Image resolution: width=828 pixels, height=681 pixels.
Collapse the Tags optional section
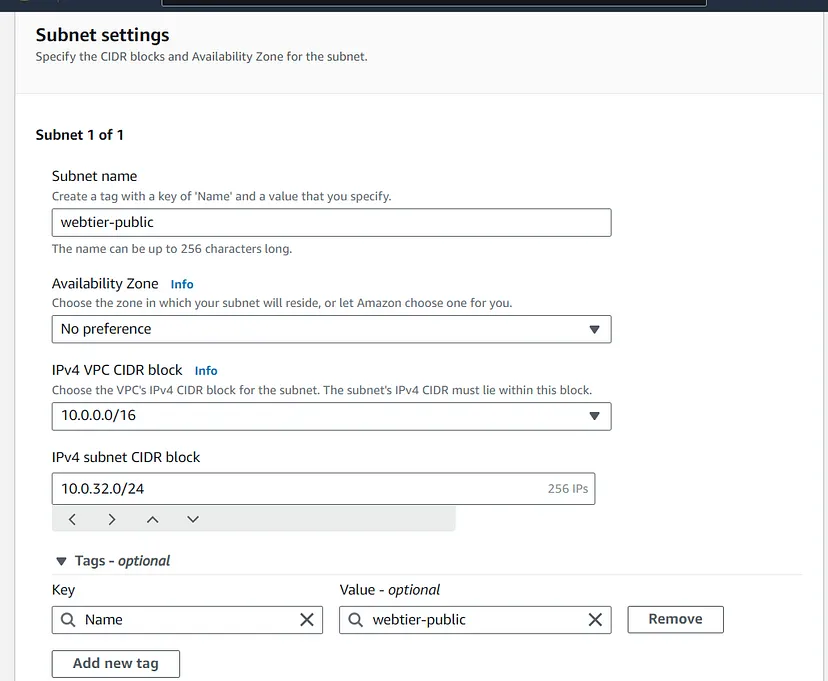pyautogui.click(x=62, y=561)
